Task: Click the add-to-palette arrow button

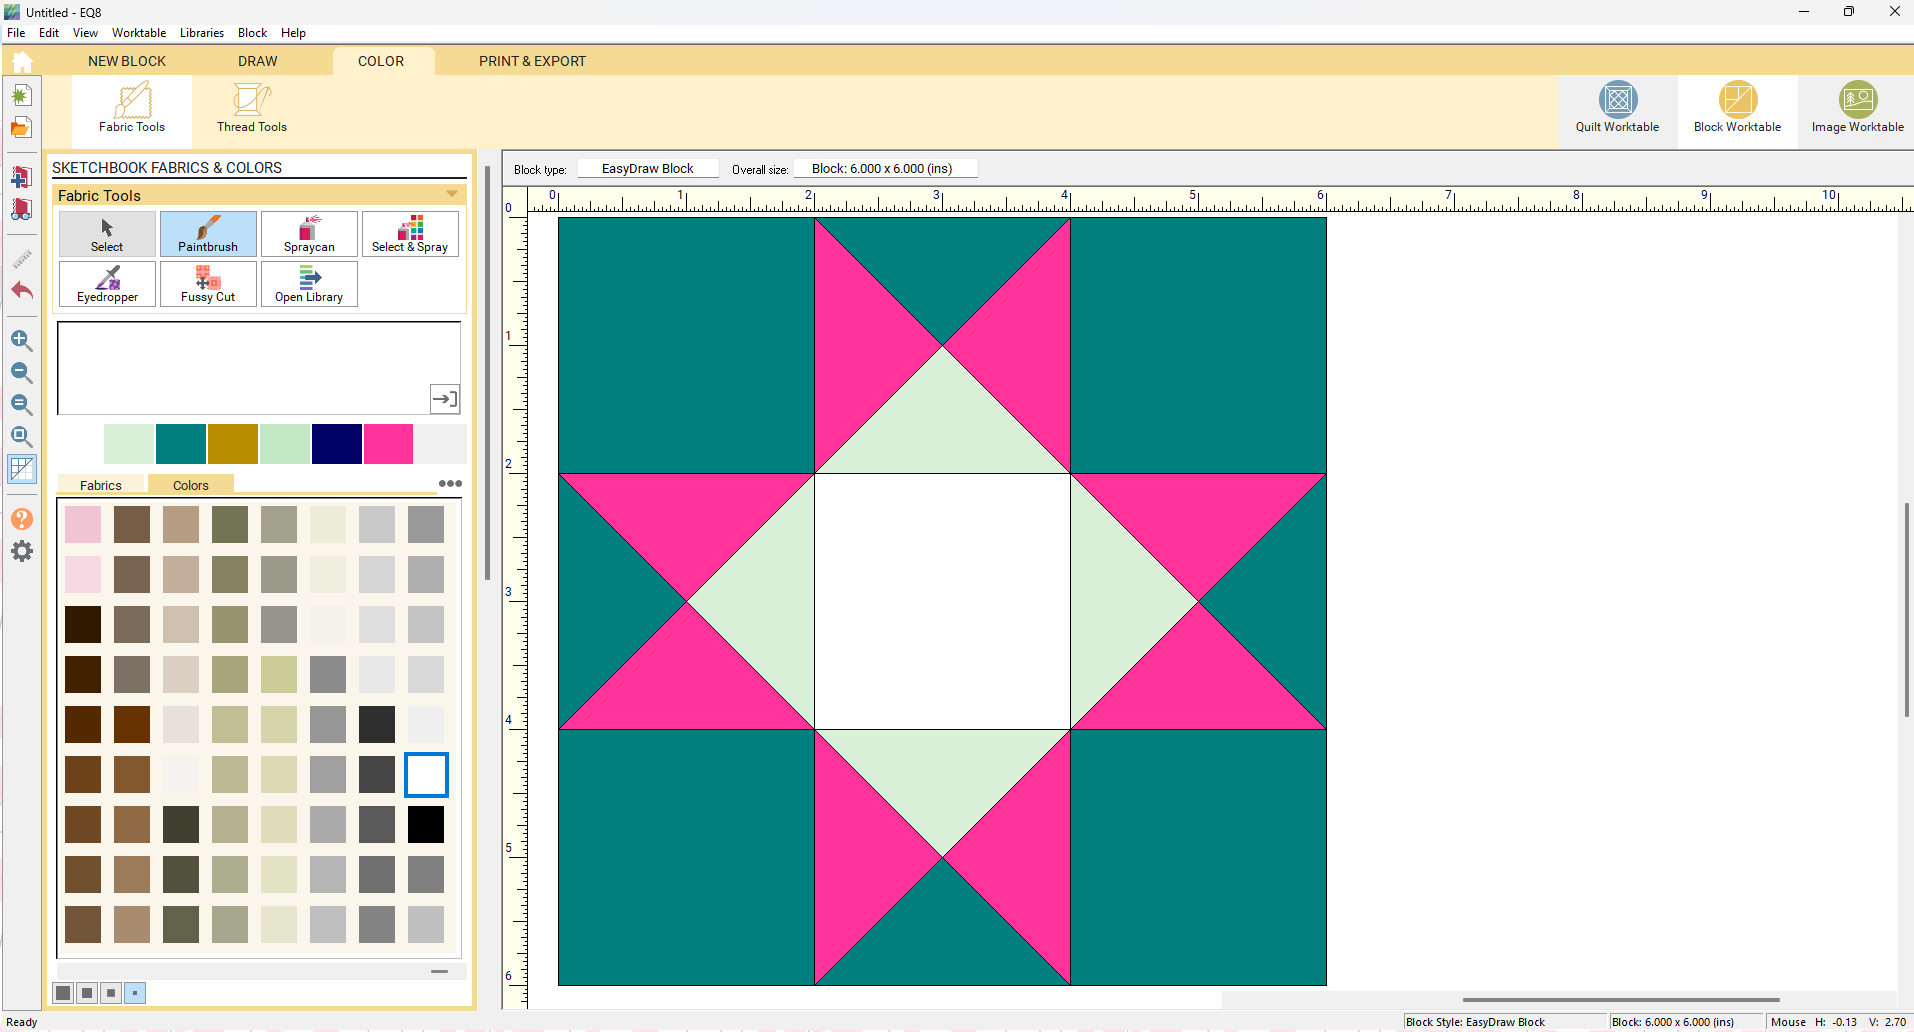Action: [x=444, y=398]
